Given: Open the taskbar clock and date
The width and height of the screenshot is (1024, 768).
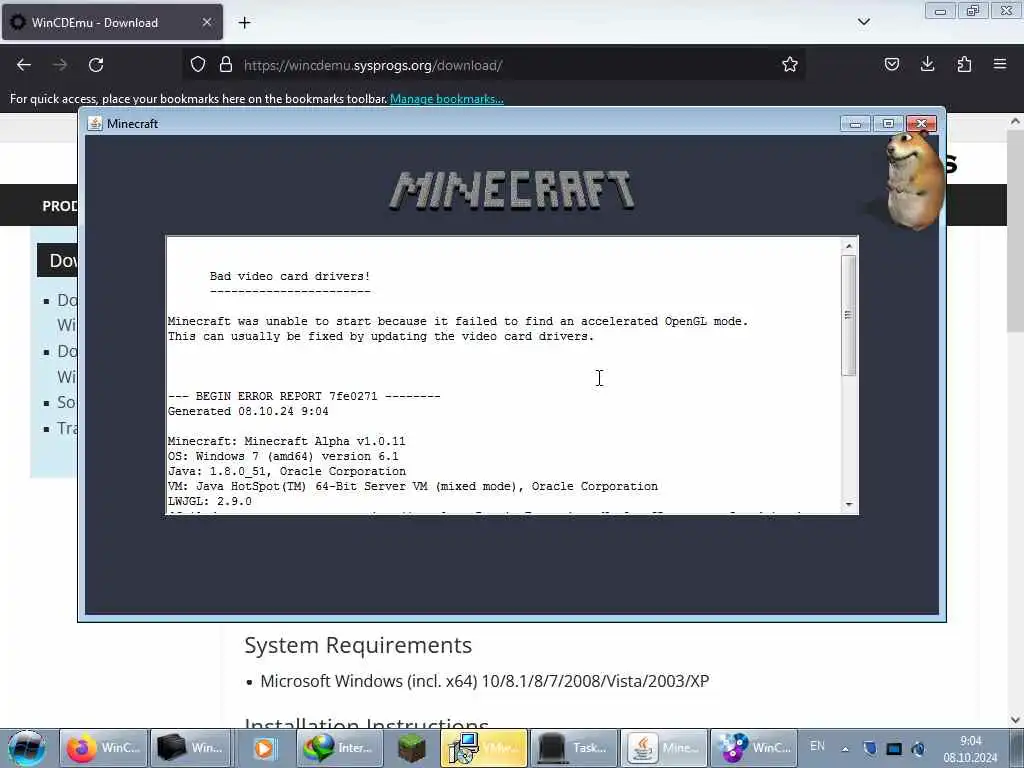Looking at the screenshot, I should click(x=970, y=749).
